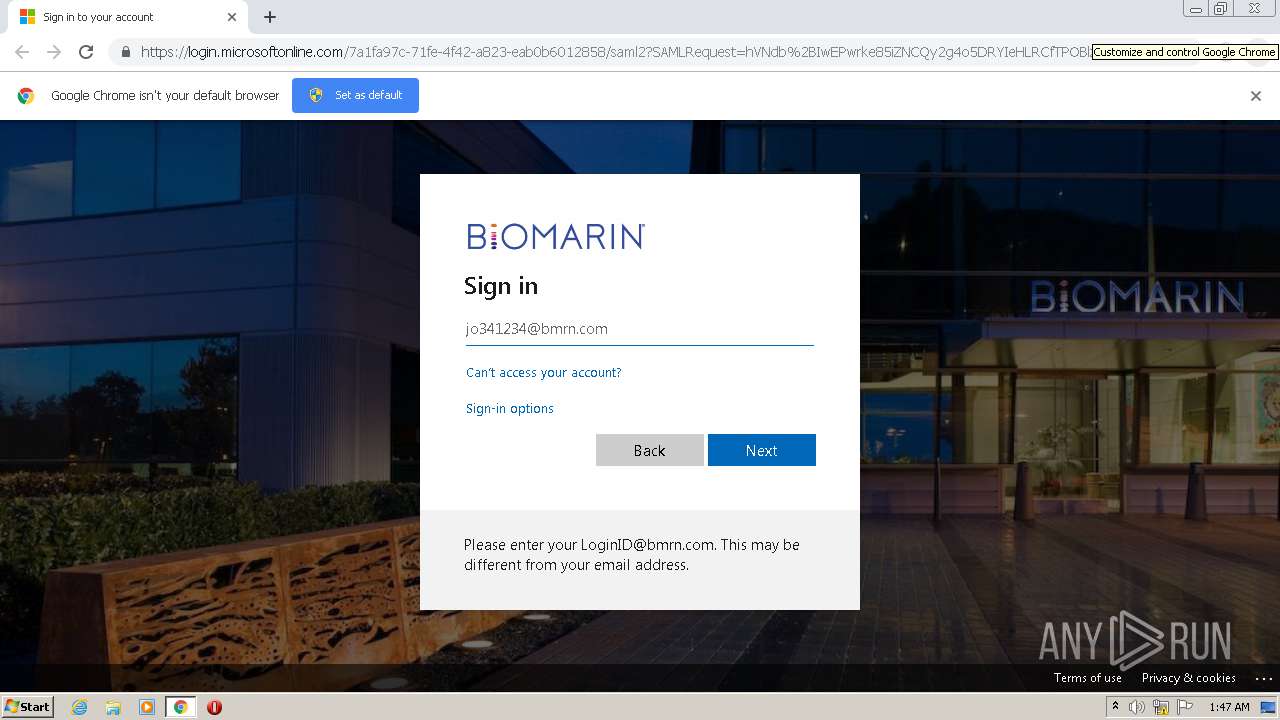Open Windows Media Player from taskbar
The image size is (1280, 720).
click(x=147, y=707)
